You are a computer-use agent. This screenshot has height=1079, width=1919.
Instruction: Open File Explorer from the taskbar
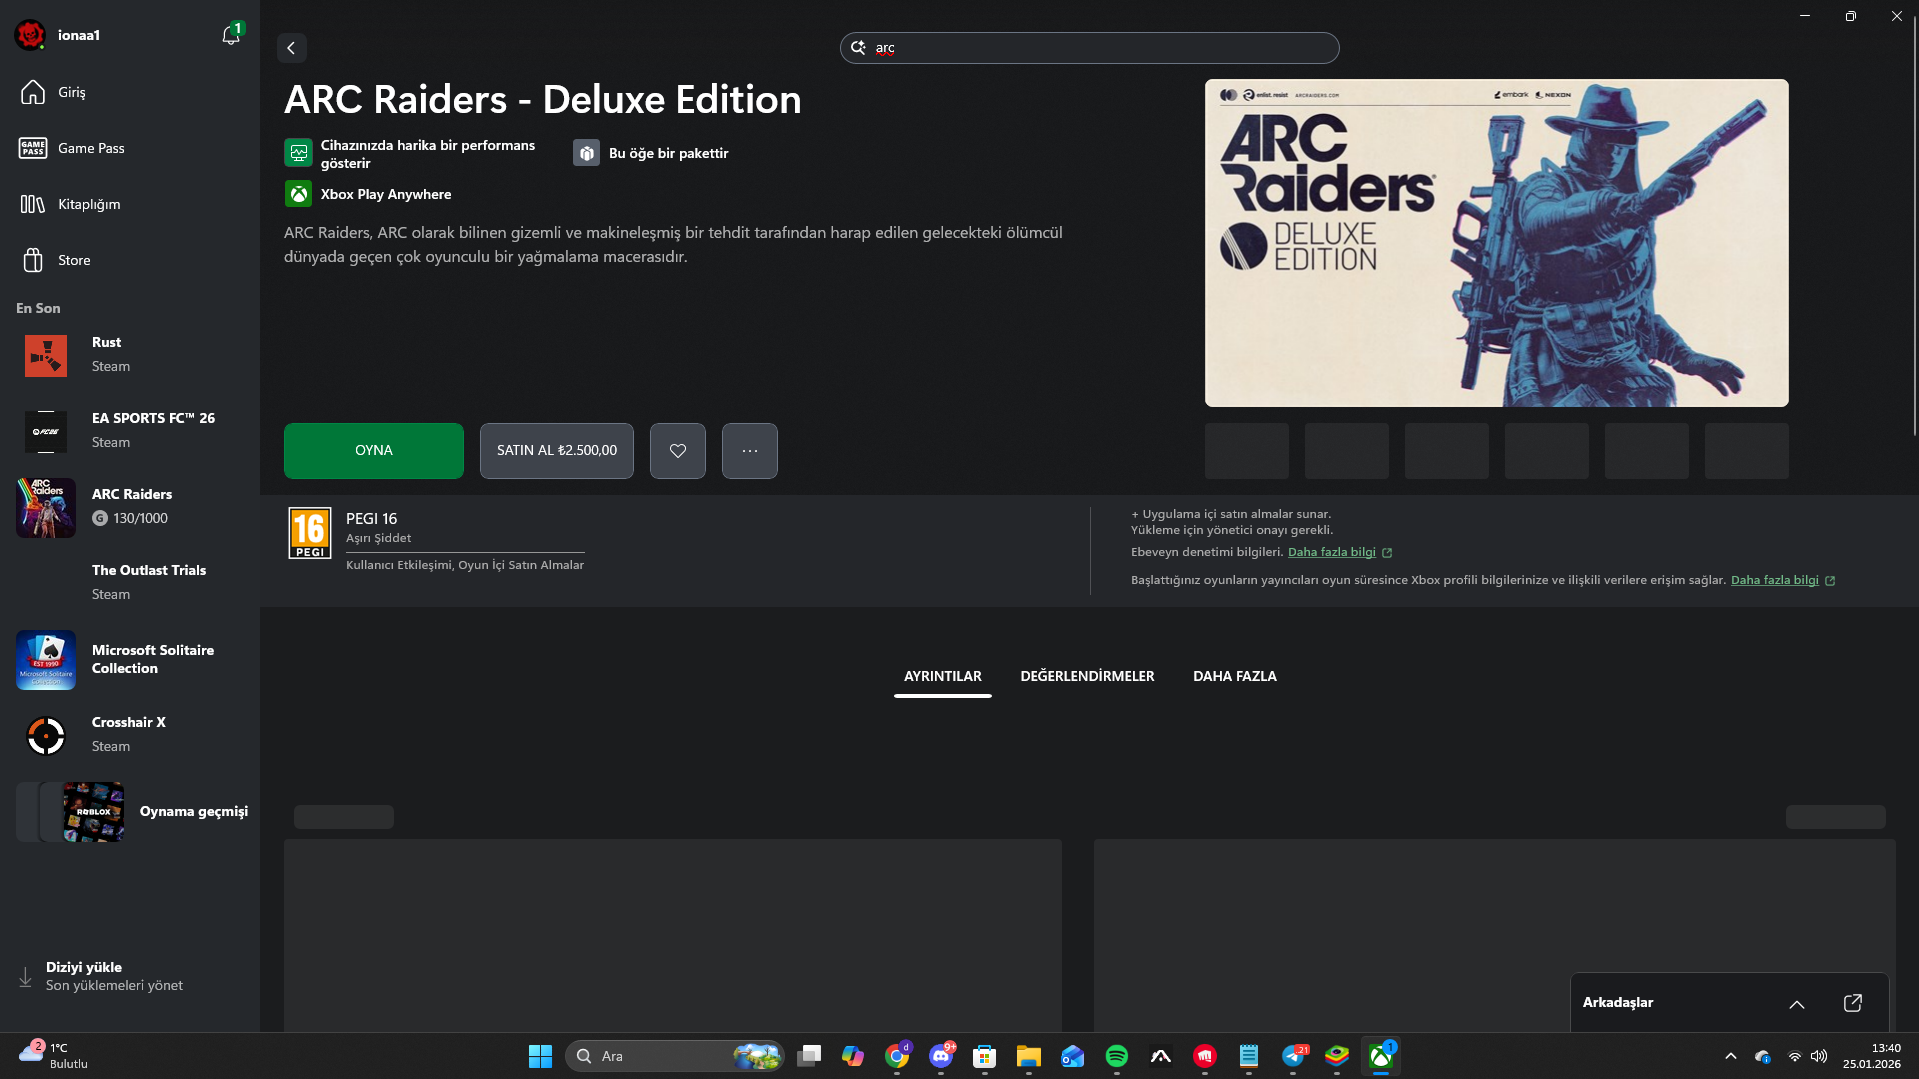[x=1029, y=1056]
